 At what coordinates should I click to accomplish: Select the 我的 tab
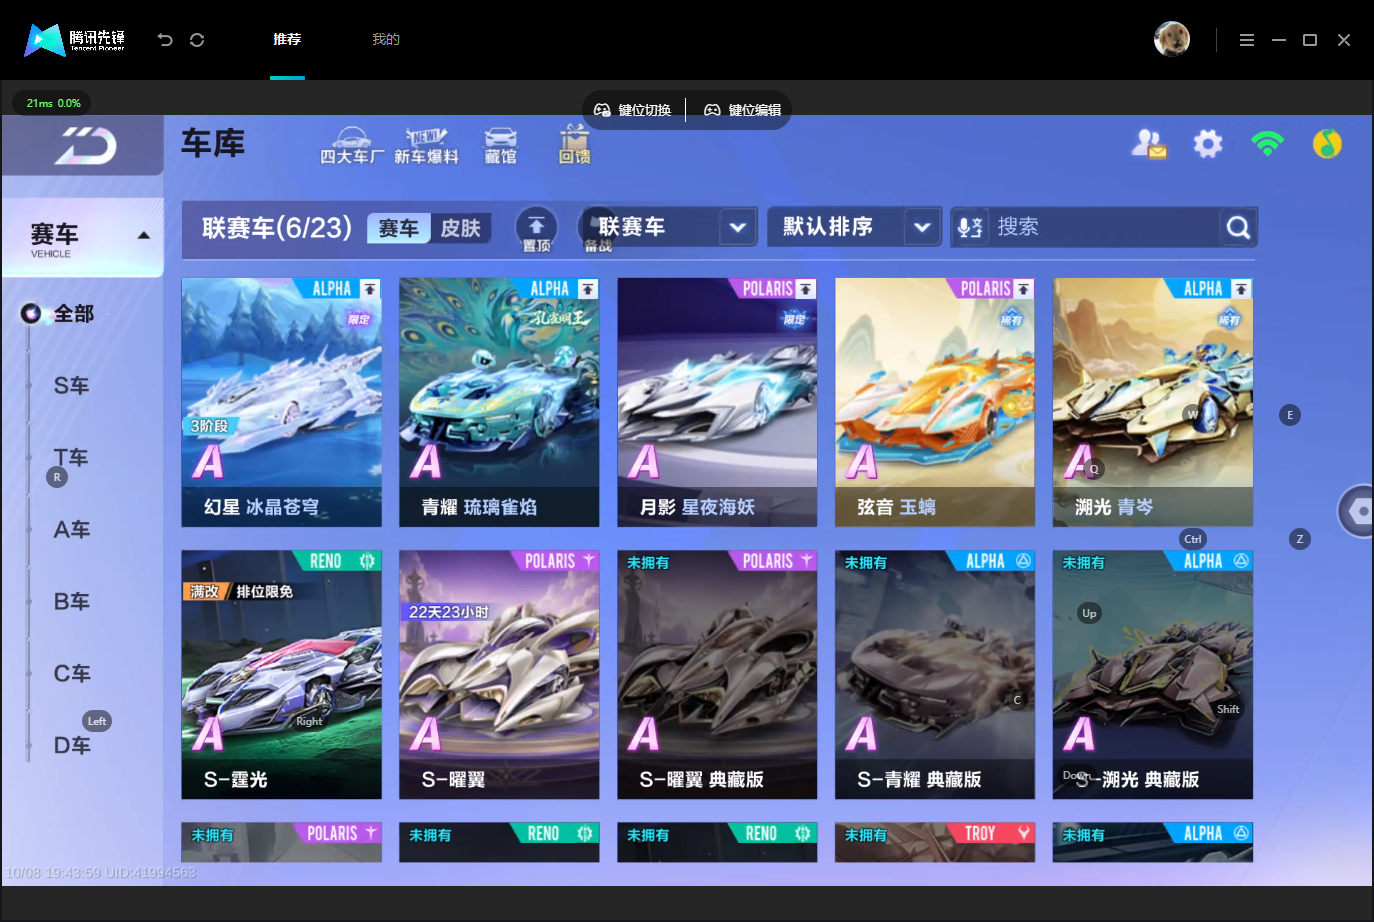click(386, 39)
